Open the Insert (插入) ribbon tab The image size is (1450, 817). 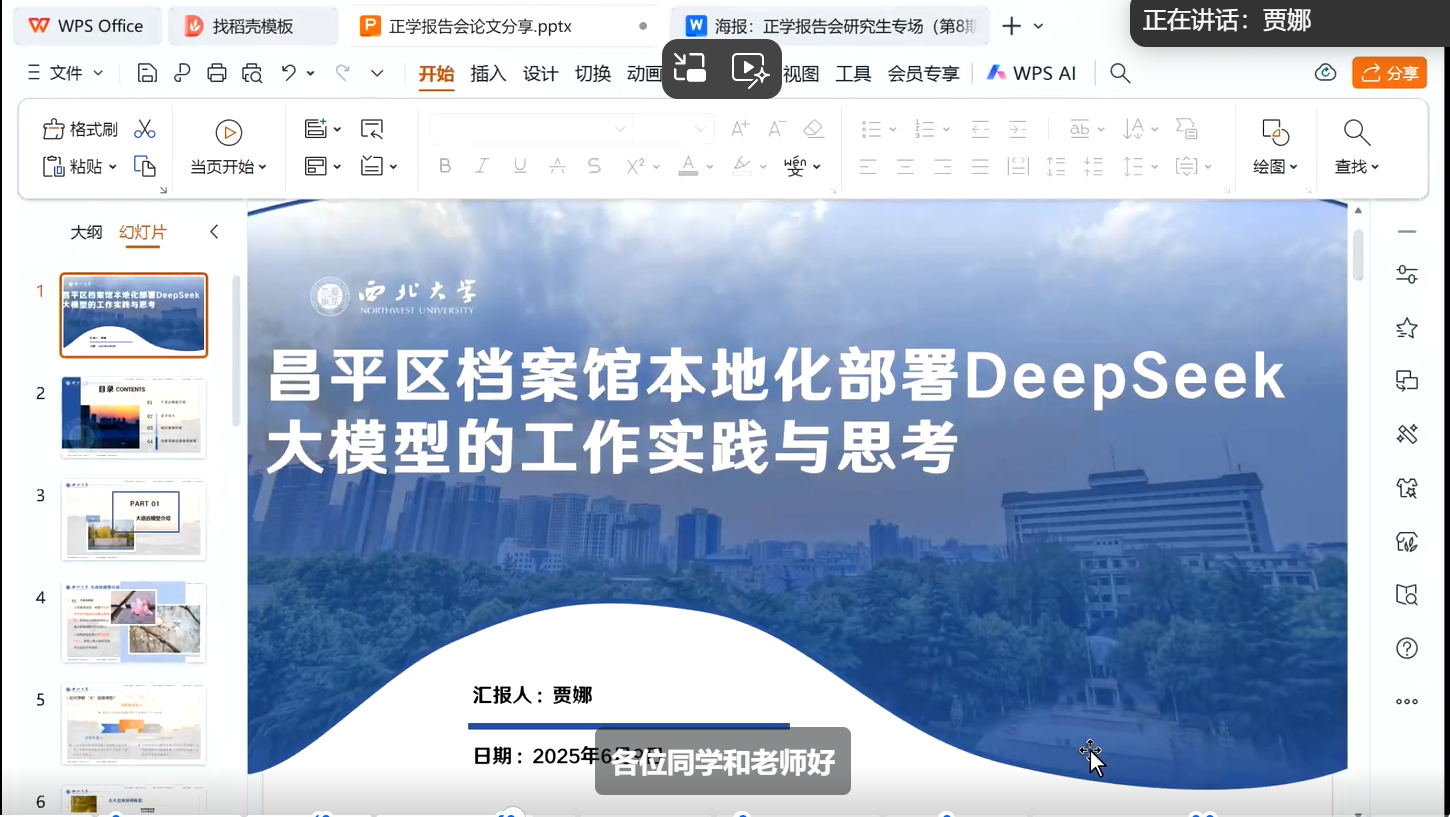[488, 73]
